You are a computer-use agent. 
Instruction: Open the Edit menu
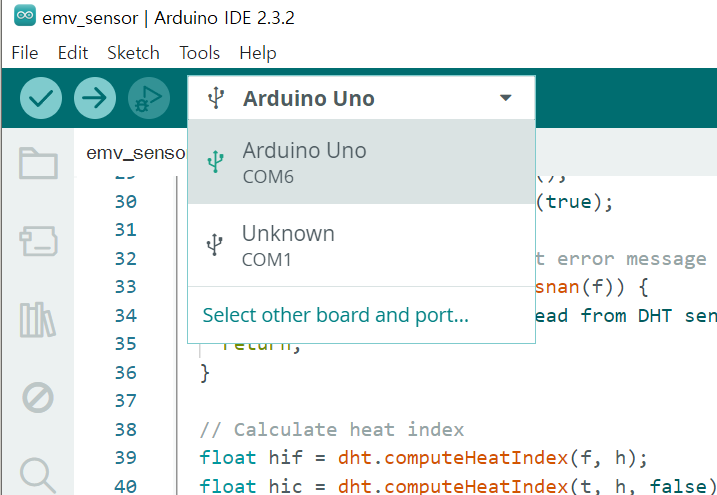[73, 53]
